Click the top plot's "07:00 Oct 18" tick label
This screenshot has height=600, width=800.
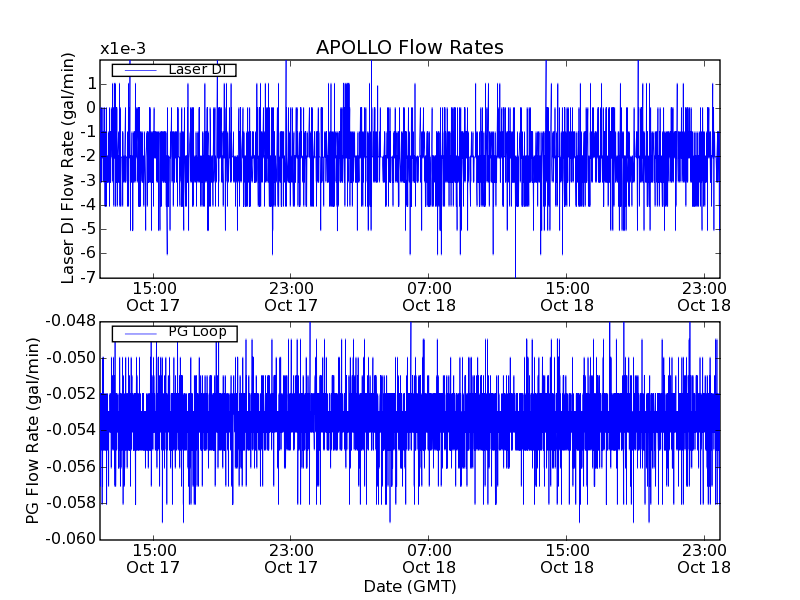(429, 296)
